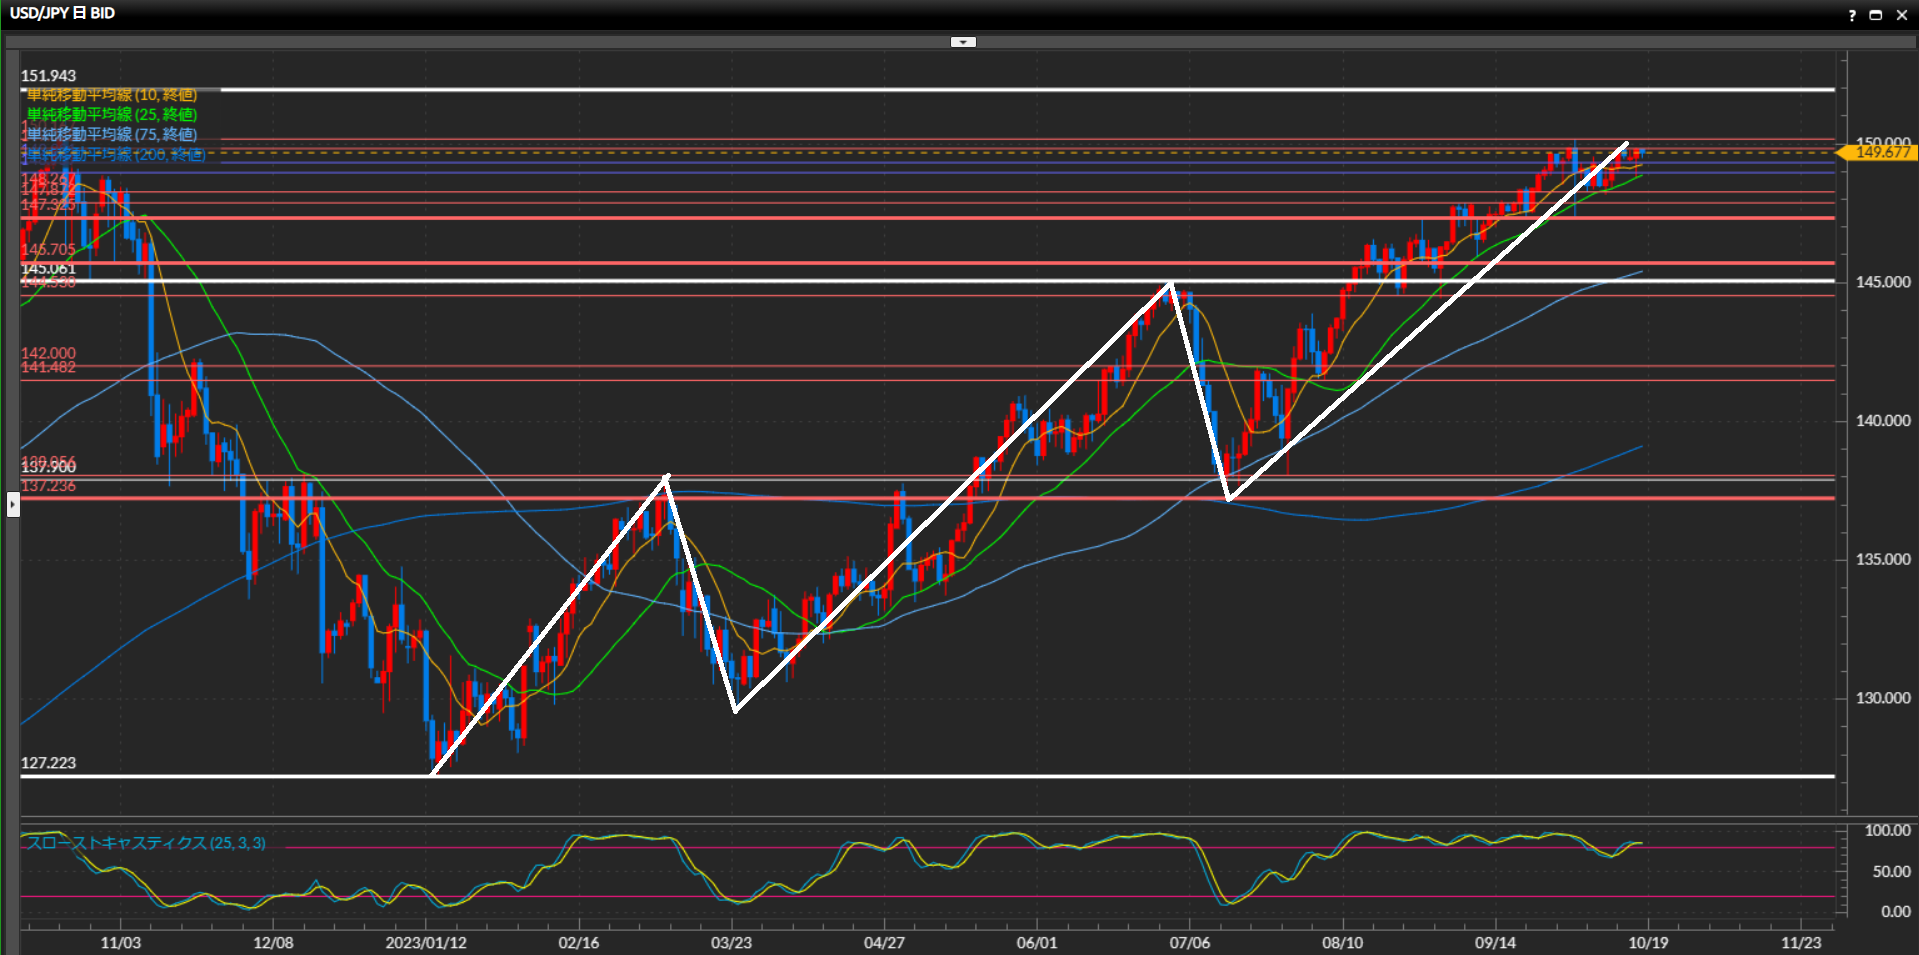This screenshot has width=1919, height=955.
Task: Select the 10-period simple moving average label
Action: click(111, 95)
